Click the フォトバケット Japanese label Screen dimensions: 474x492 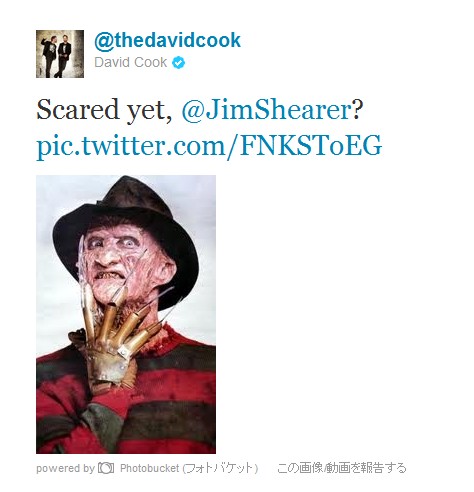click(x=220, y=468)
